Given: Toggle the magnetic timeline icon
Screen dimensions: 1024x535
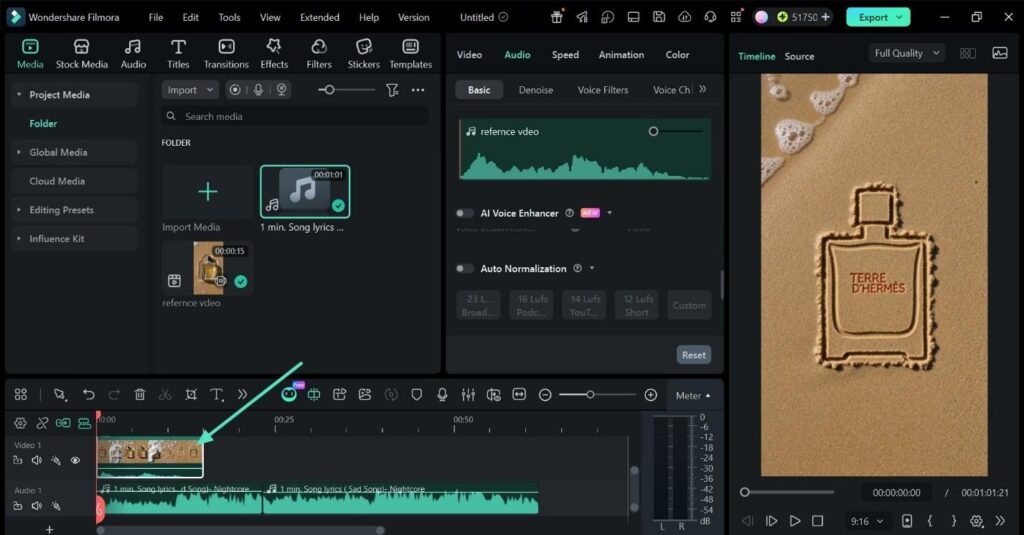Looking at the screenshot, I should coord(84,423).
